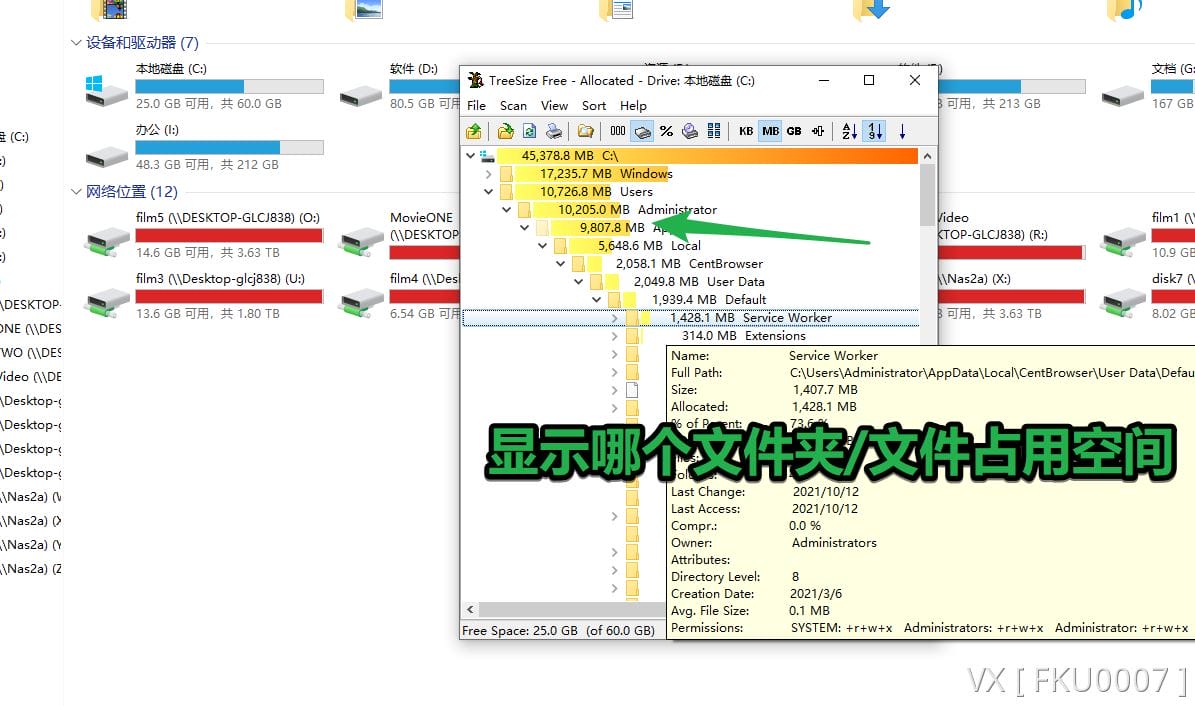This screenshot has height=706, width=1195.
Task: Open film3 network drive (U:) in Explorer
Action: click(x=206, y=296)
